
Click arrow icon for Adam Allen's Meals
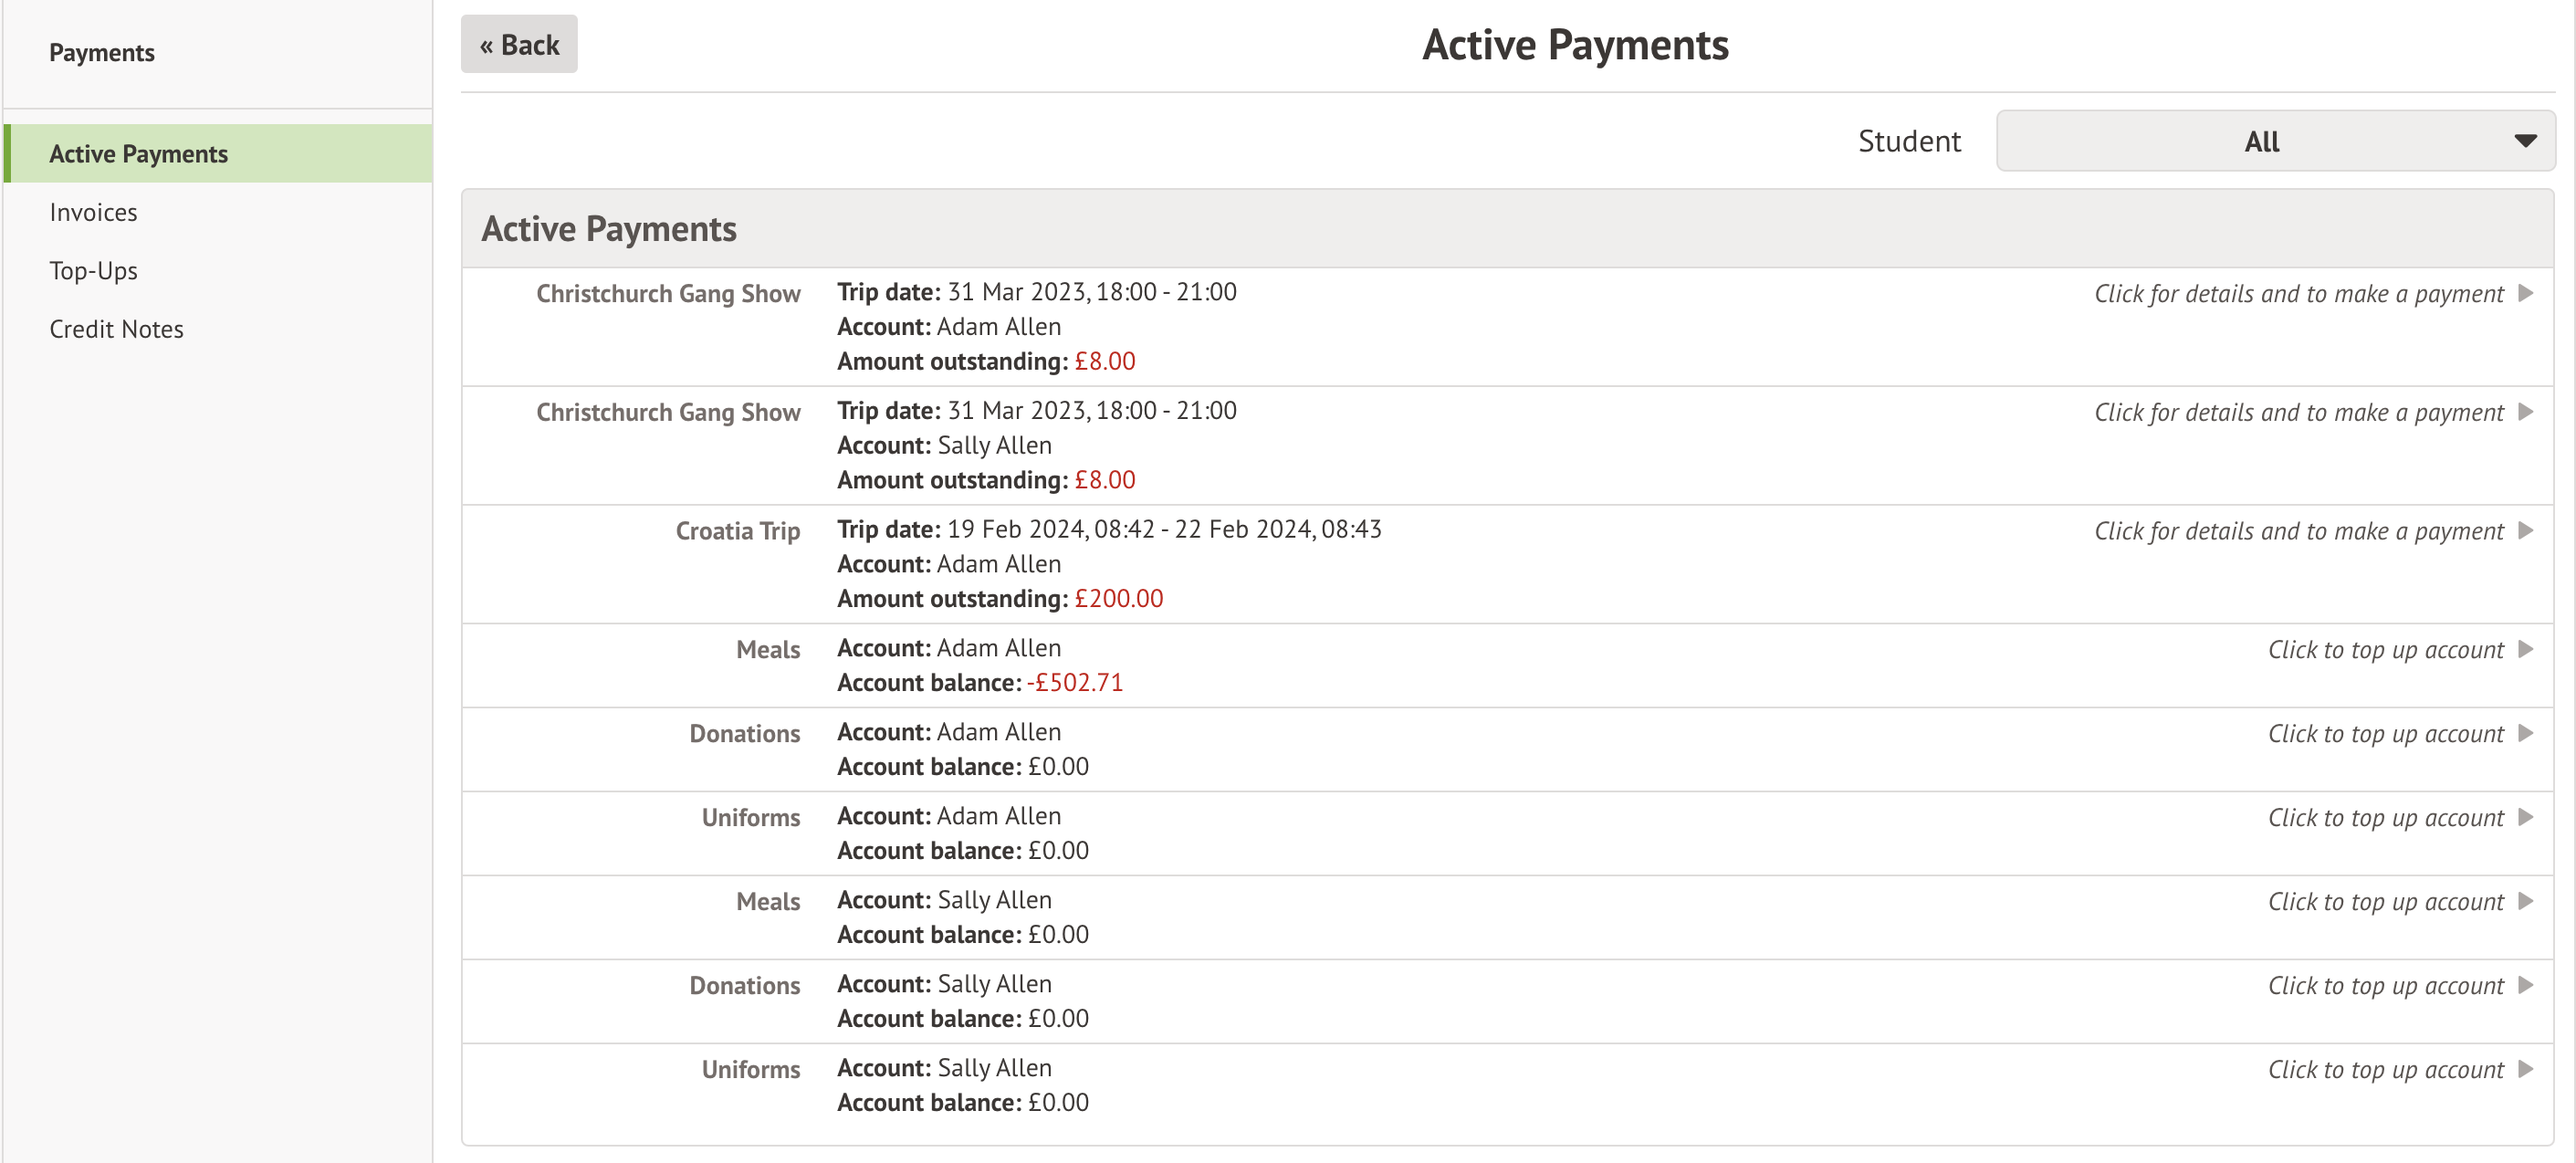[2525, 649]
